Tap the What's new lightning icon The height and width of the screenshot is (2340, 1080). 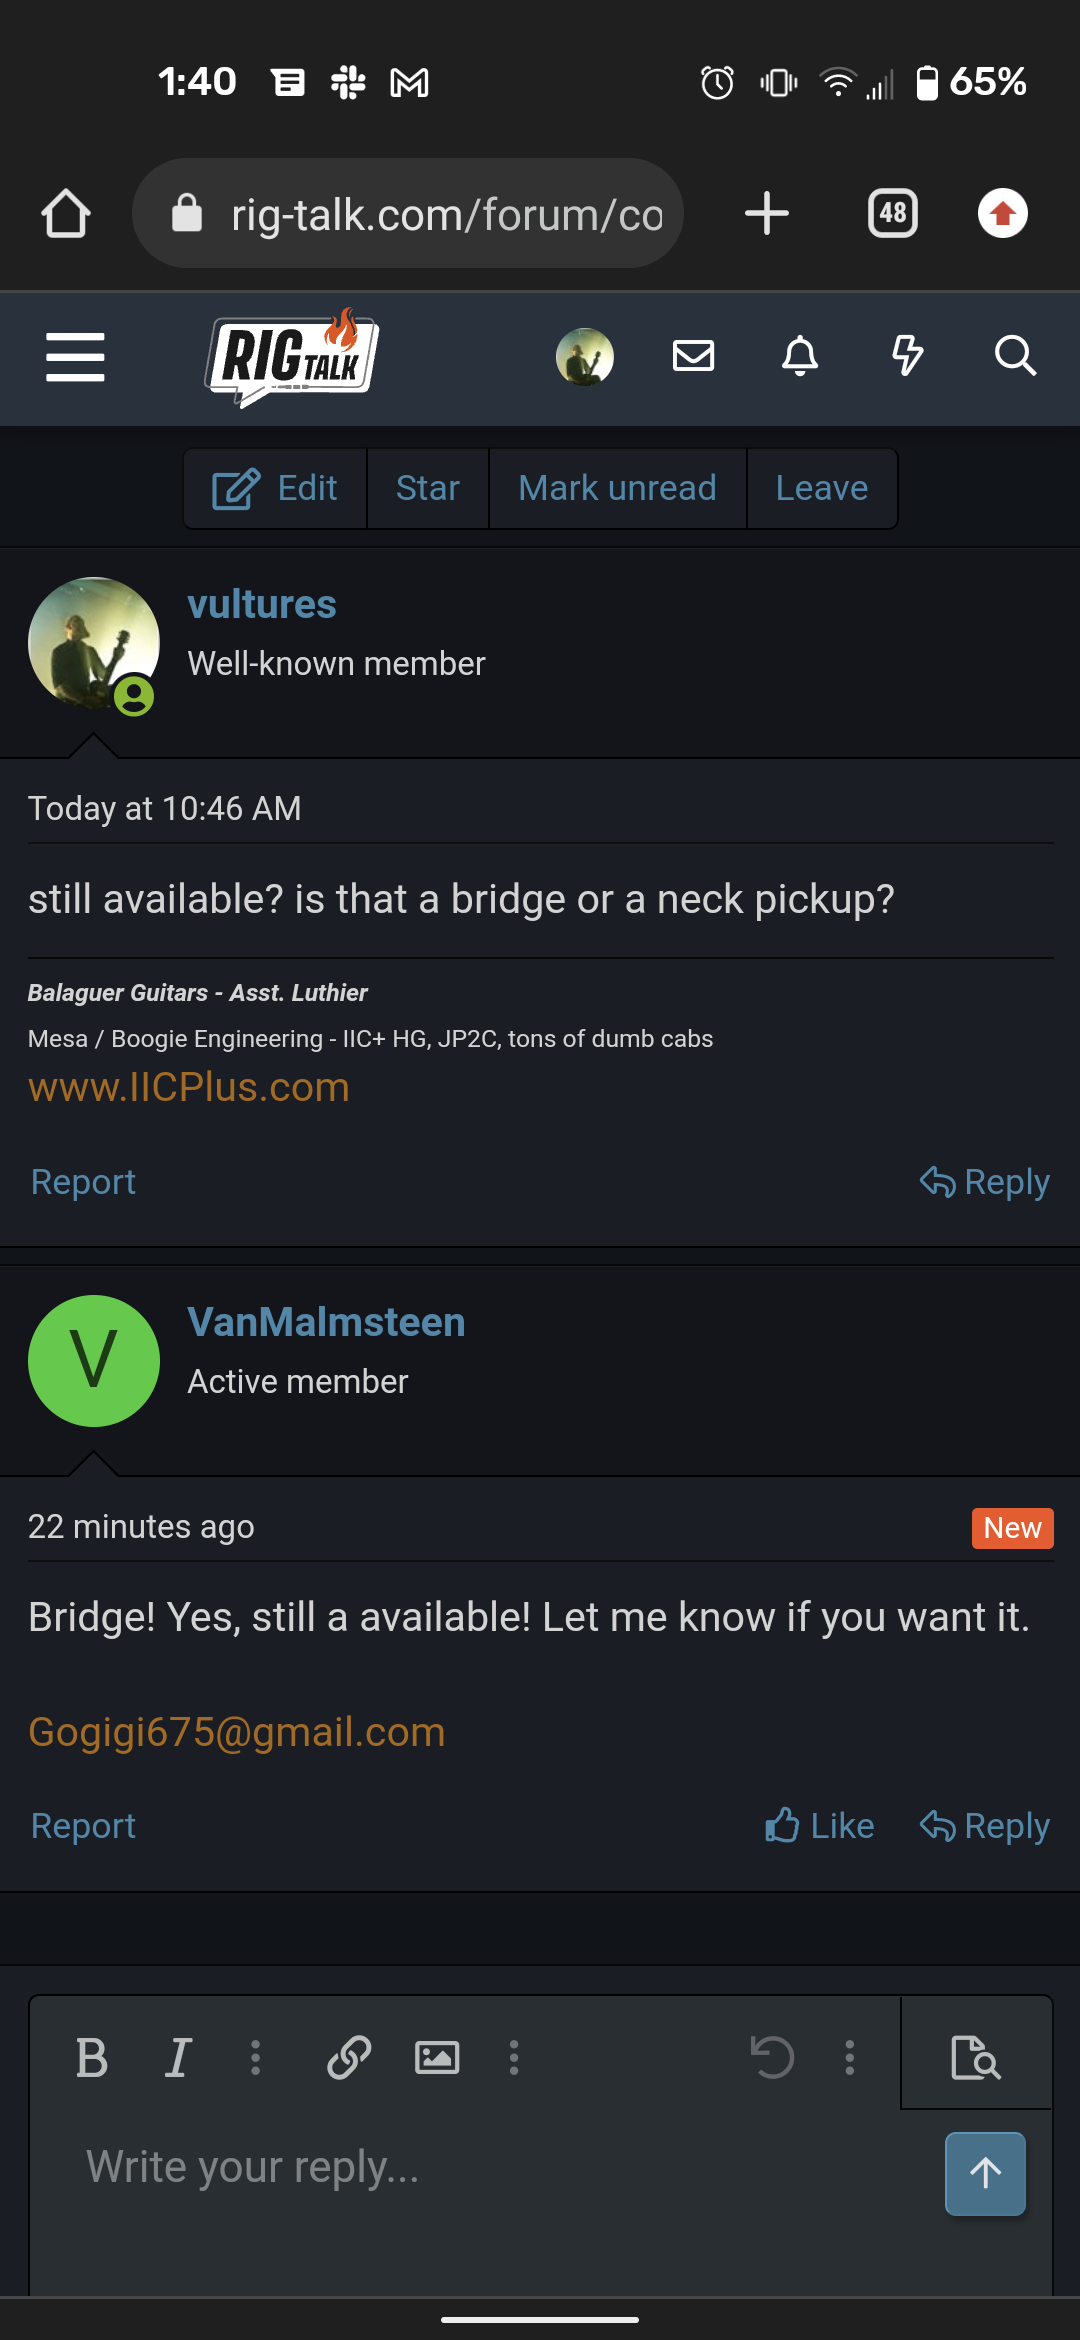pos(907,356)
